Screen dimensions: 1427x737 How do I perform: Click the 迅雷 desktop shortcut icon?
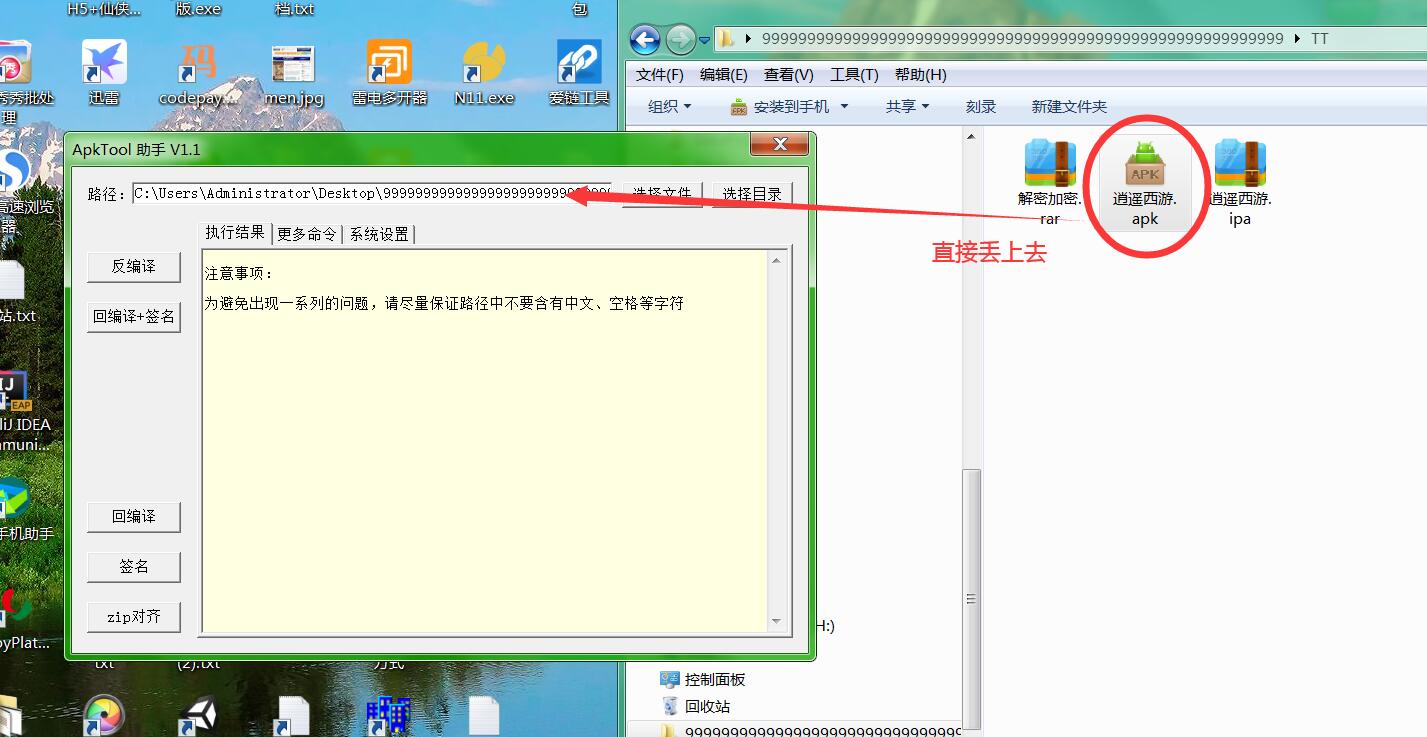pos(104,64)
